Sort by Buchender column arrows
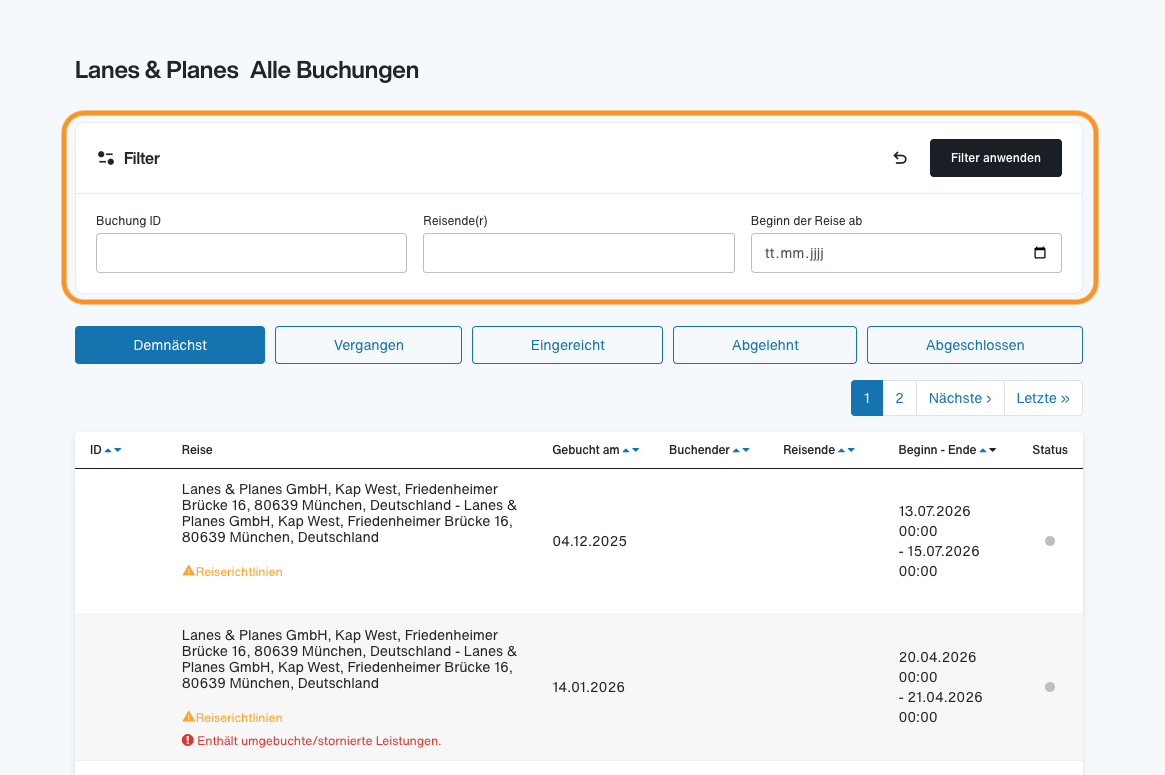Viewport: 1165px width, 775px height. point(741,450)
